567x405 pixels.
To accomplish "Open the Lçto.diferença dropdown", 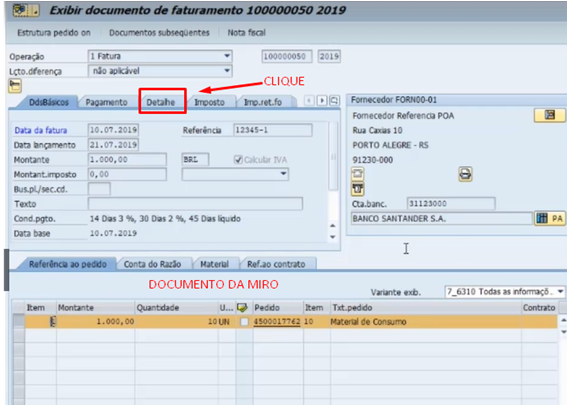I will coord(227,71).
